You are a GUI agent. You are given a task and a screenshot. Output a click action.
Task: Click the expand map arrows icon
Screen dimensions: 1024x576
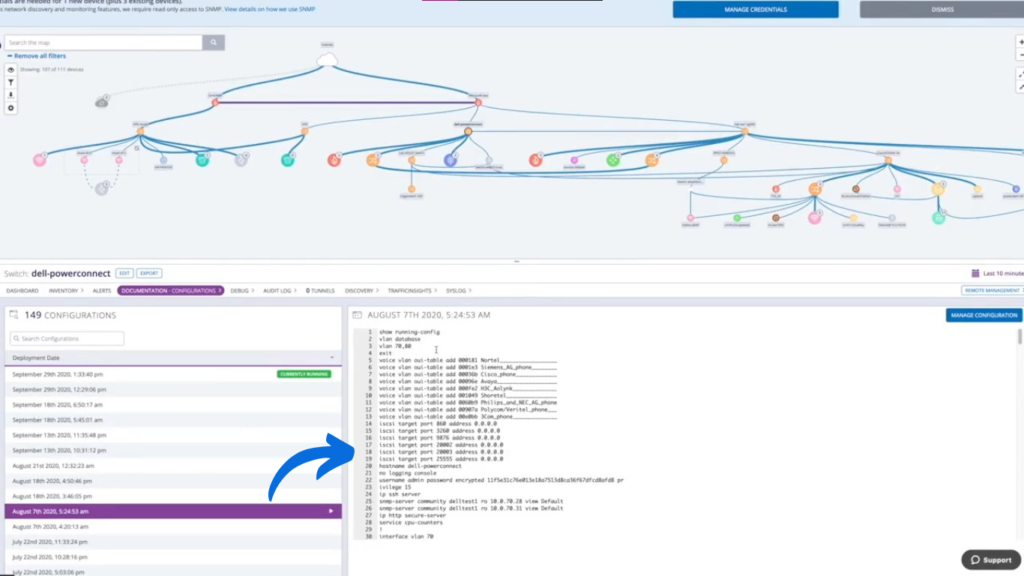(x=1021, y=75)
